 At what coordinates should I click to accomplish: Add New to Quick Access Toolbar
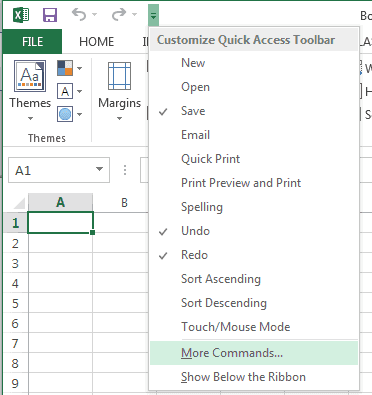[254, 63]
